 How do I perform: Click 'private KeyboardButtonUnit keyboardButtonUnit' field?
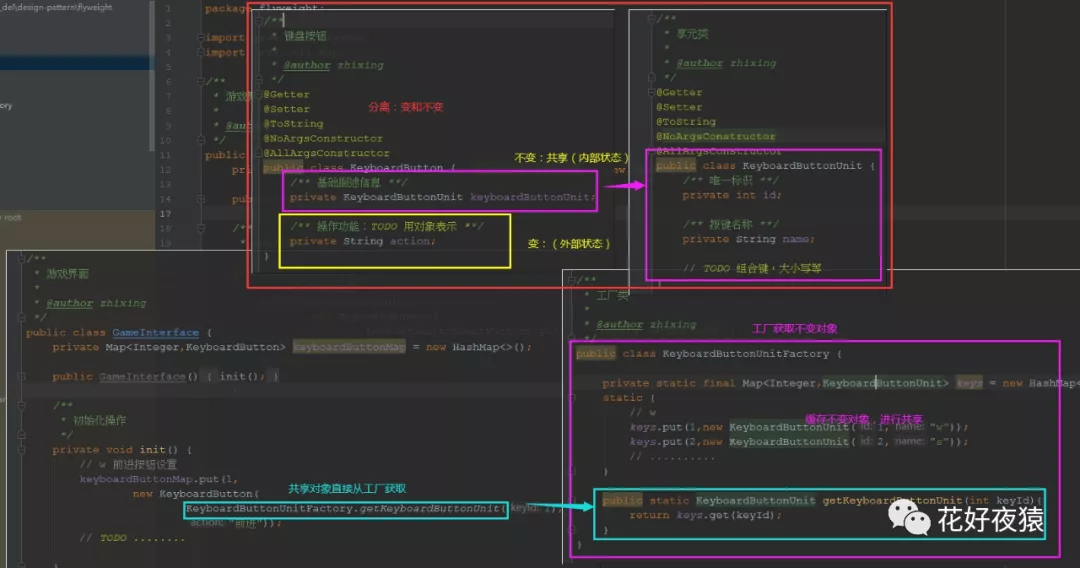click(440, 197)
